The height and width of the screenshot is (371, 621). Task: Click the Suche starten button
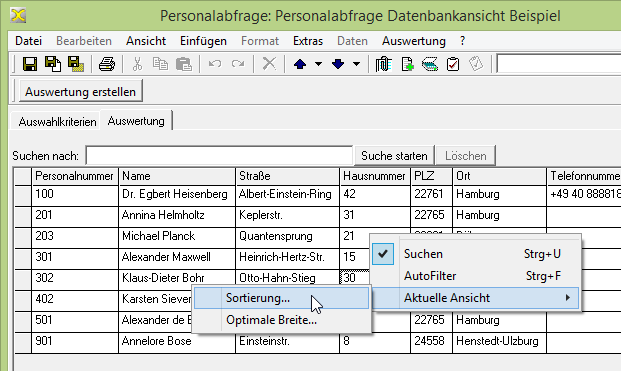(394, 156)
